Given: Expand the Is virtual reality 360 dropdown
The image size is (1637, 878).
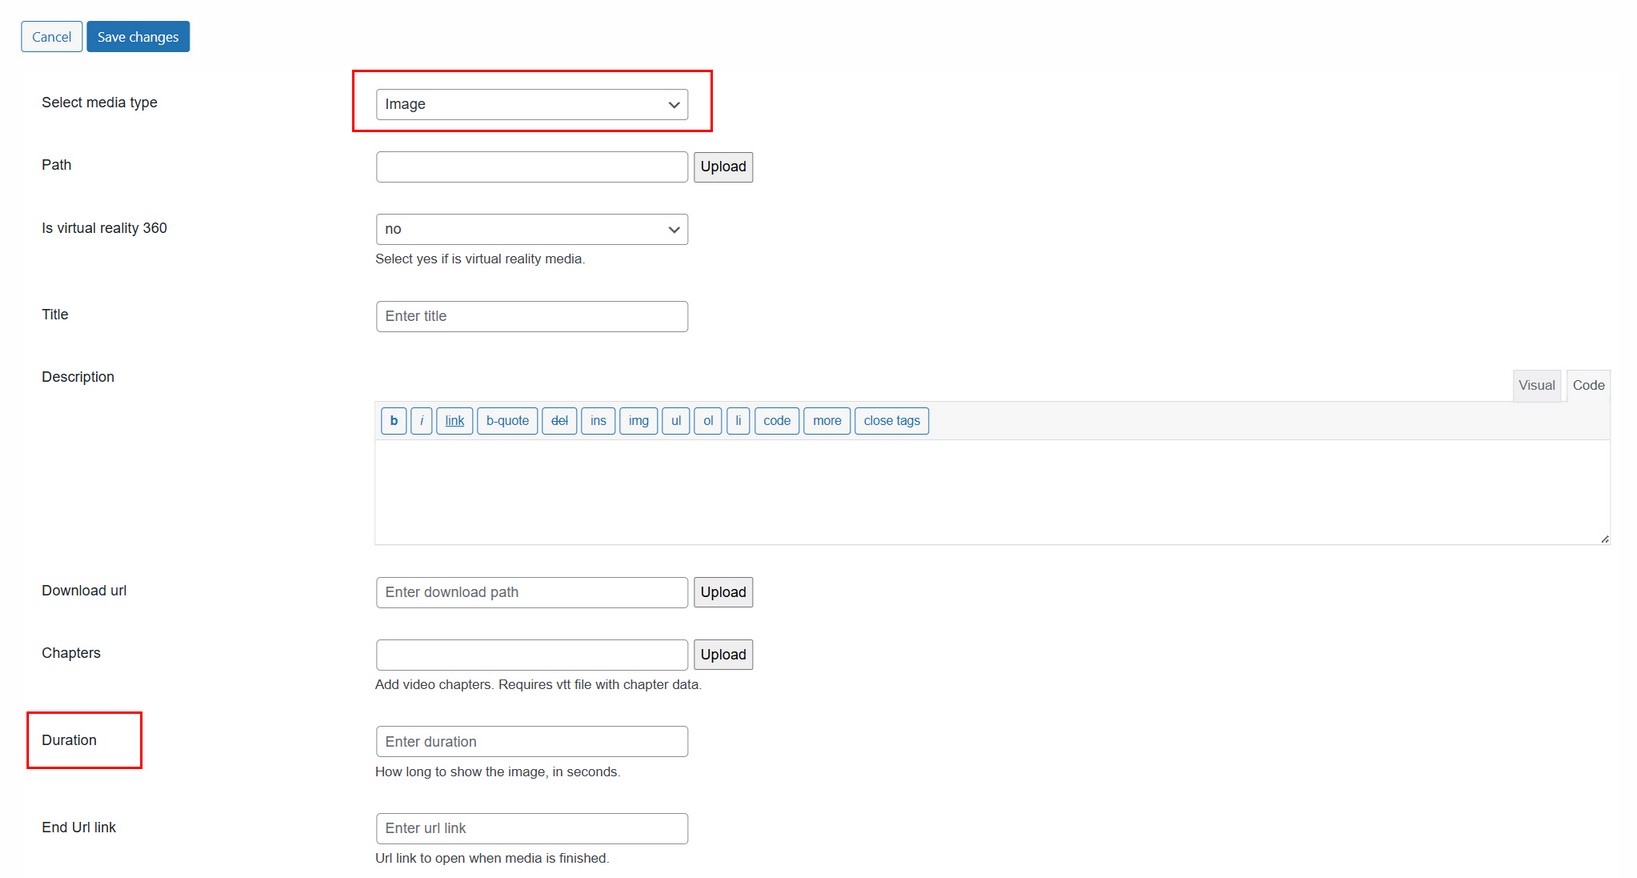Looking at the screenshot, I should point(531,229).
